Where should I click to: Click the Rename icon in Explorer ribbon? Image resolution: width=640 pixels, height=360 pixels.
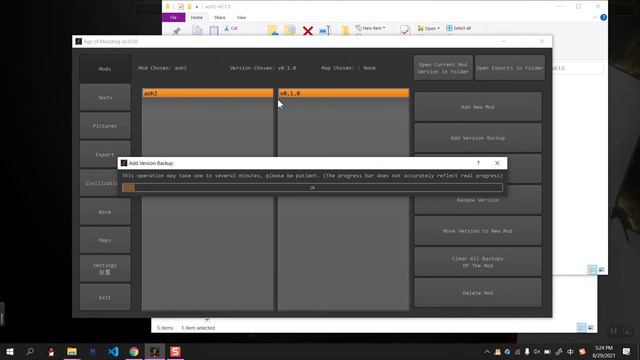point(325,31)
